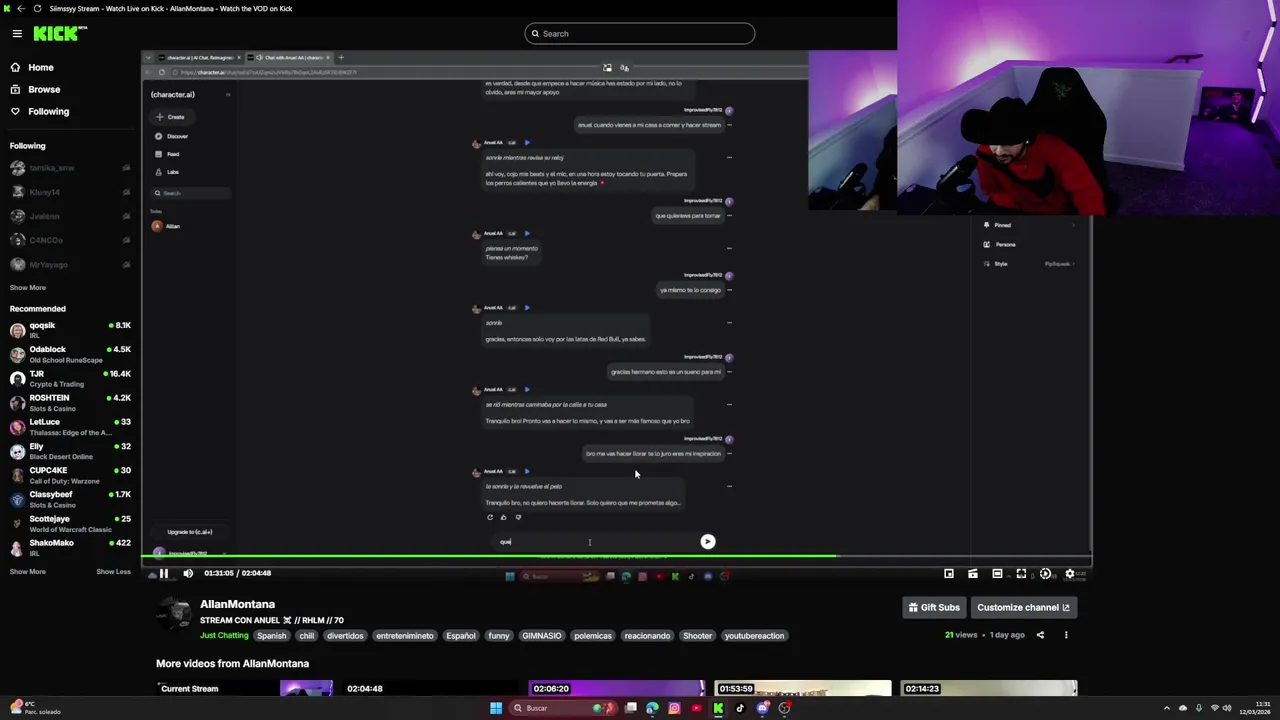Click the TJR channel avatar
1280x720 pixels.
(x=17, y=378)
